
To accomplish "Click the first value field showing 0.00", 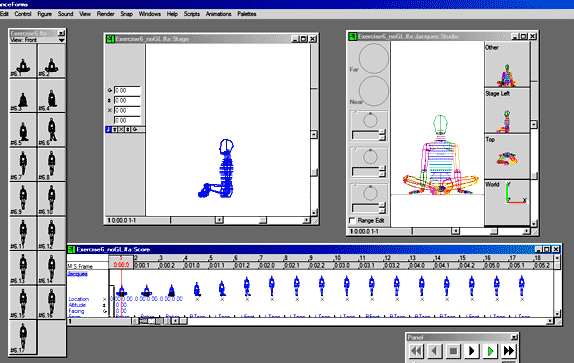I will point(127,90).
